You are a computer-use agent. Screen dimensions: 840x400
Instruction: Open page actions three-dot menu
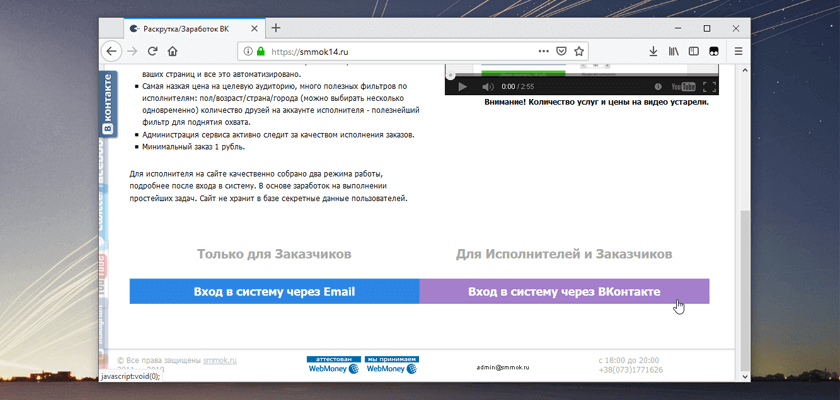tap(543, 51)
